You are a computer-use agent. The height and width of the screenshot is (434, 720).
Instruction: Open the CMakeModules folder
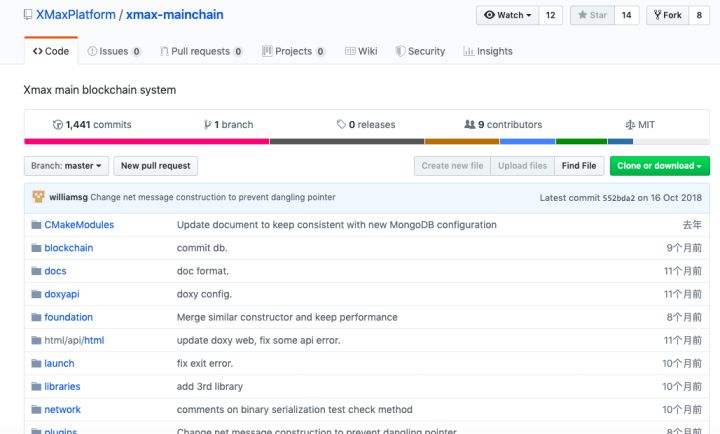[79, 225]
